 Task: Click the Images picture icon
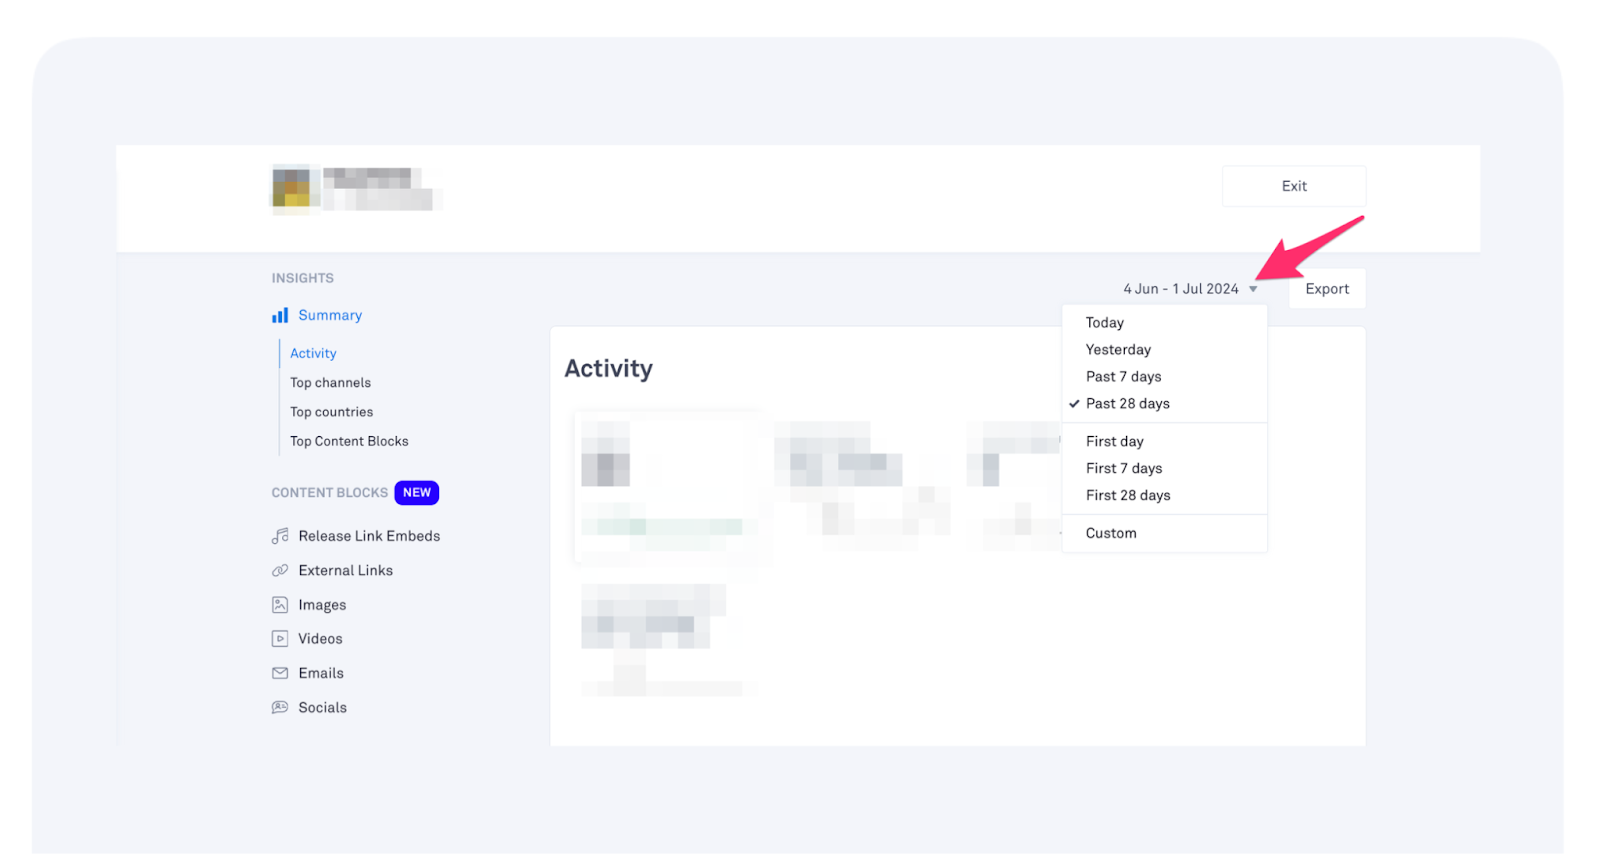[x=280, y=605]
